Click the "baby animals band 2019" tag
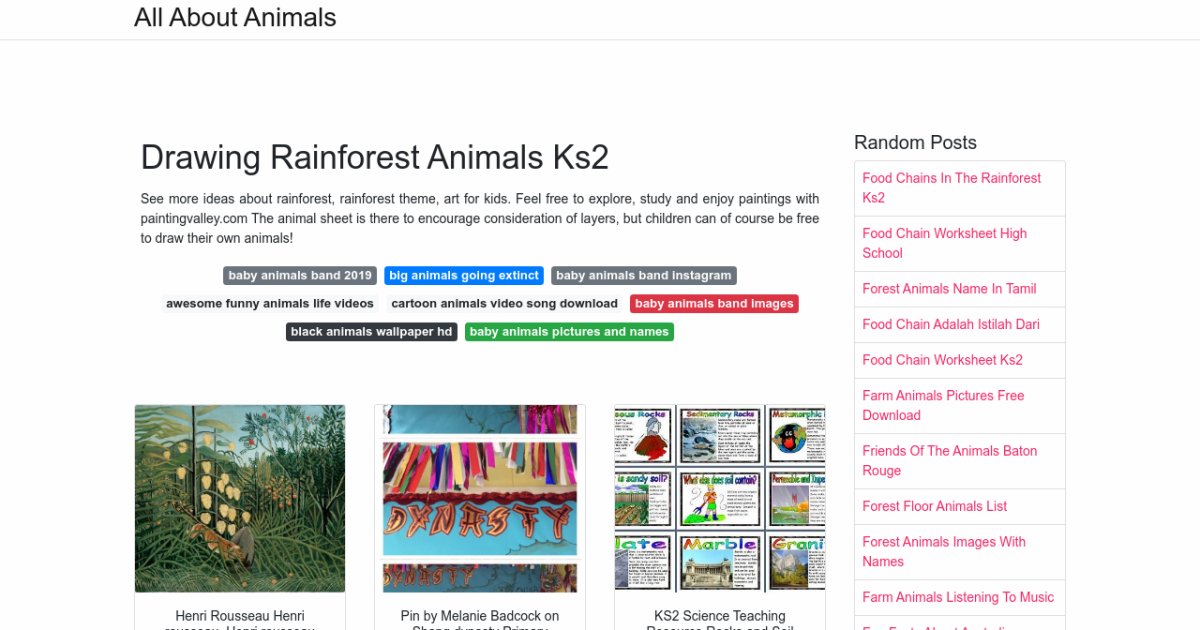Screen dimensions: 1200x630 point(299,275)
